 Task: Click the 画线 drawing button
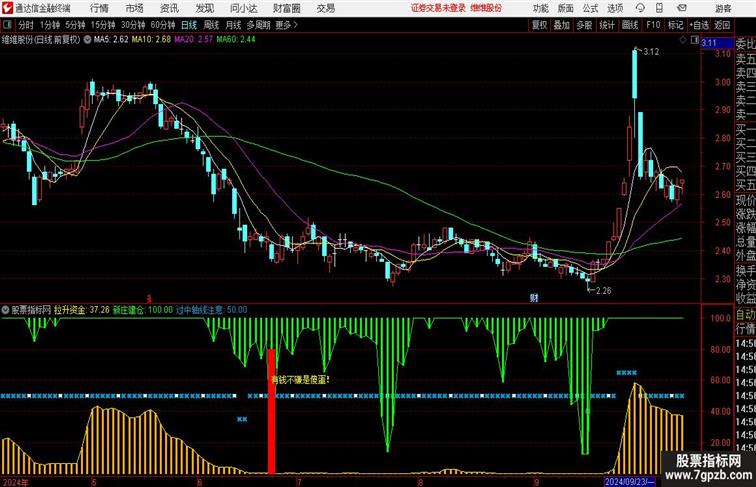tap(630, 25)
